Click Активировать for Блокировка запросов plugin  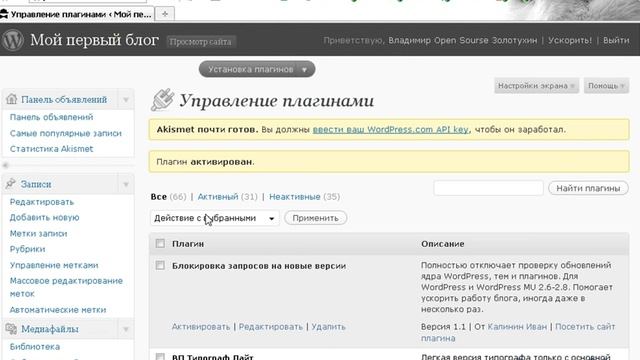(x=201, y=327)
